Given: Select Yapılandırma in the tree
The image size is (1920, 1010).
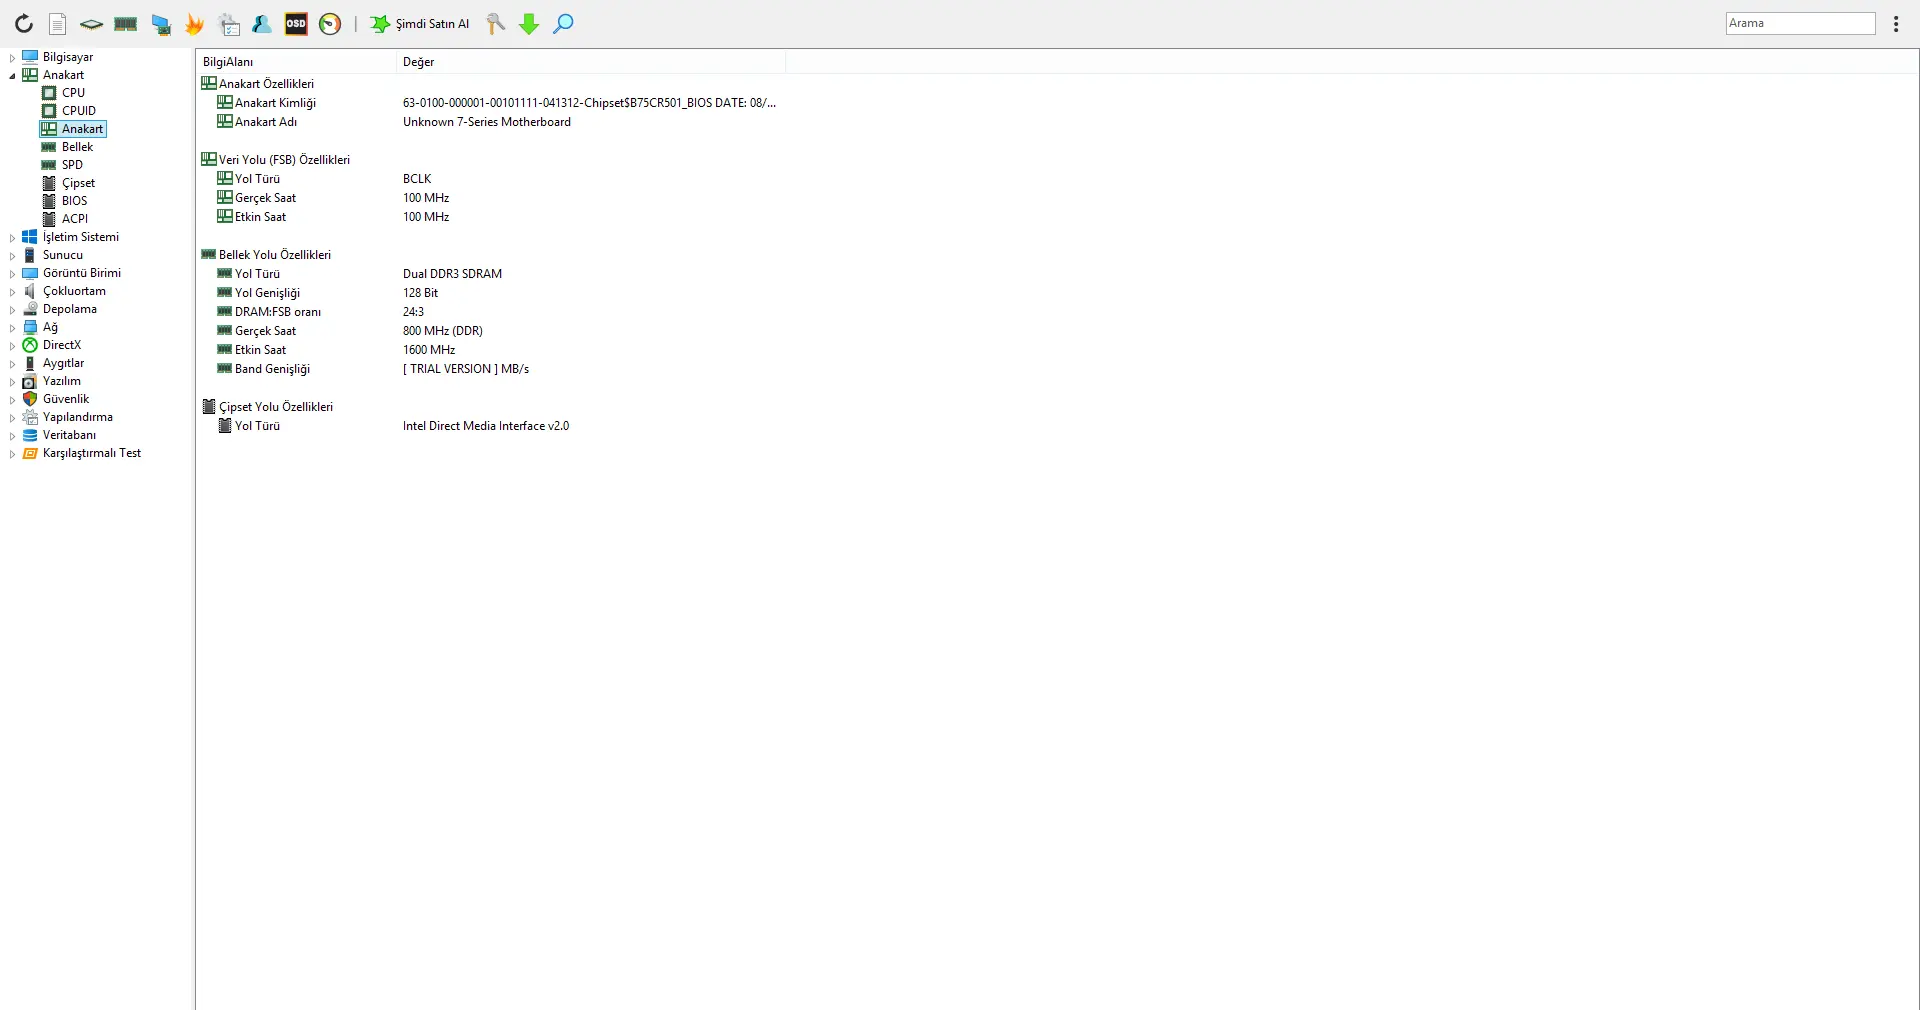Looking at the screenshot, I should pos(77,417).
